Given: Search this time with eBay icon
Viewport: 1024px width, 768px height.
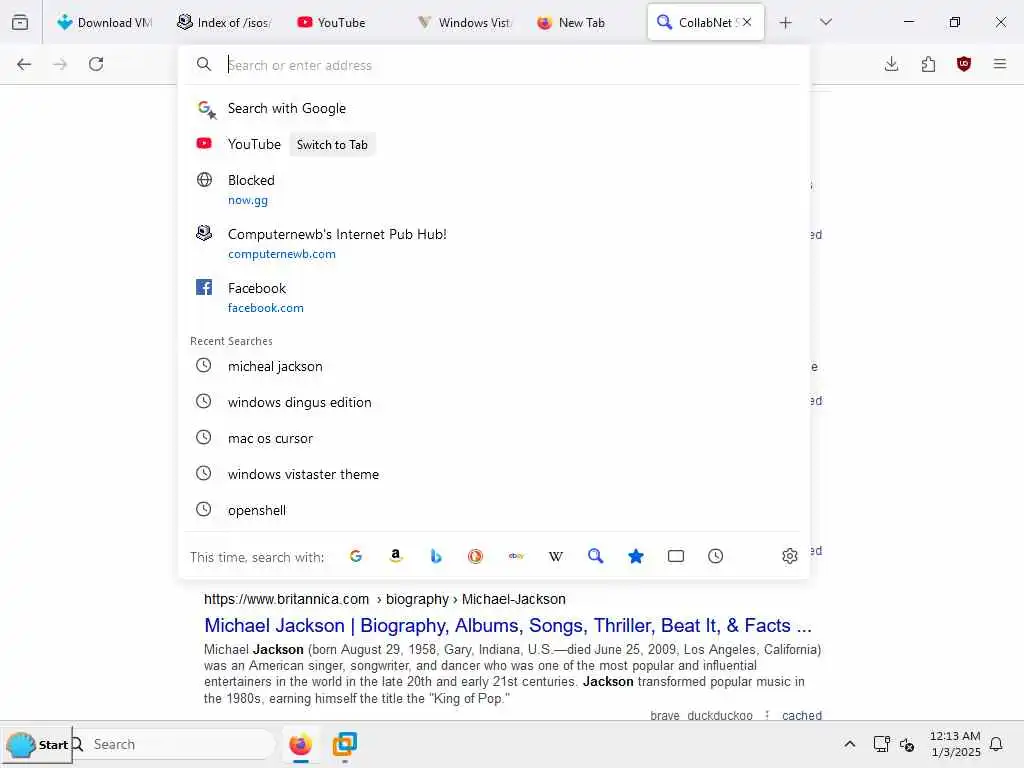Looking at the screenshot, I should coord(516,556).
